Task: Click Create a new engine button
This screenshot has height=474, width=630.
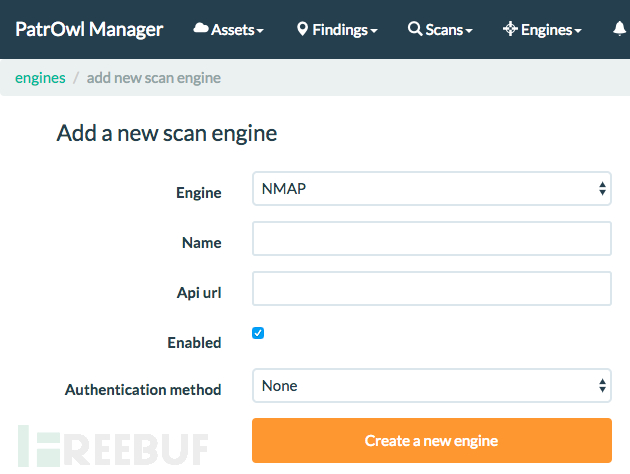Action: 432,441
